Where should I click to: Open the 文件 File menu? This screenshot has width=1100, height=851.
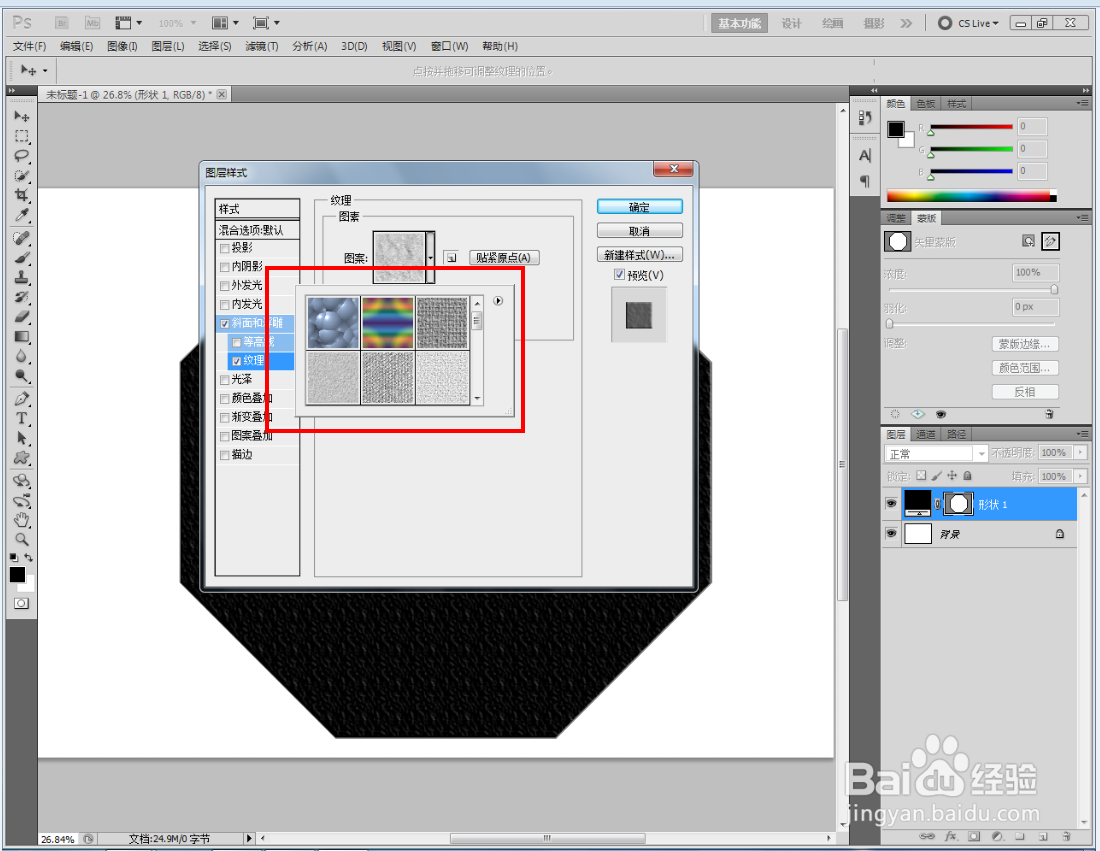tap(29, 46)
